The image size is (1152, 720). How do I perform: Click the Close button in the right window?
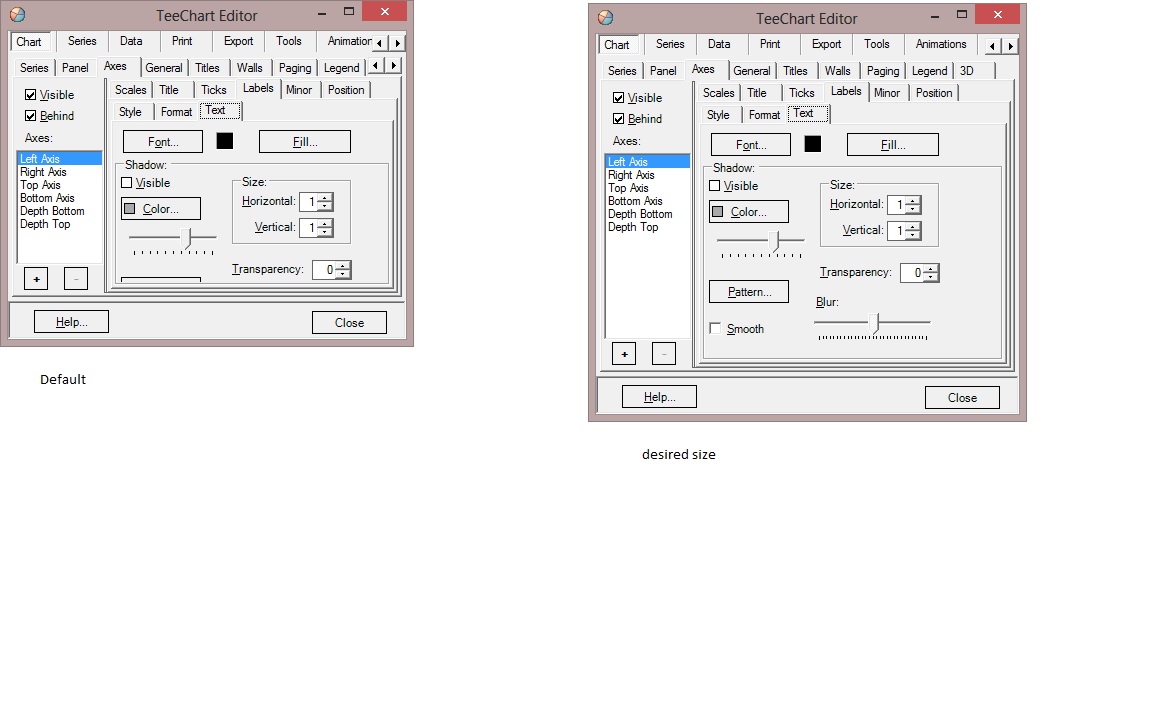point(962,397)
